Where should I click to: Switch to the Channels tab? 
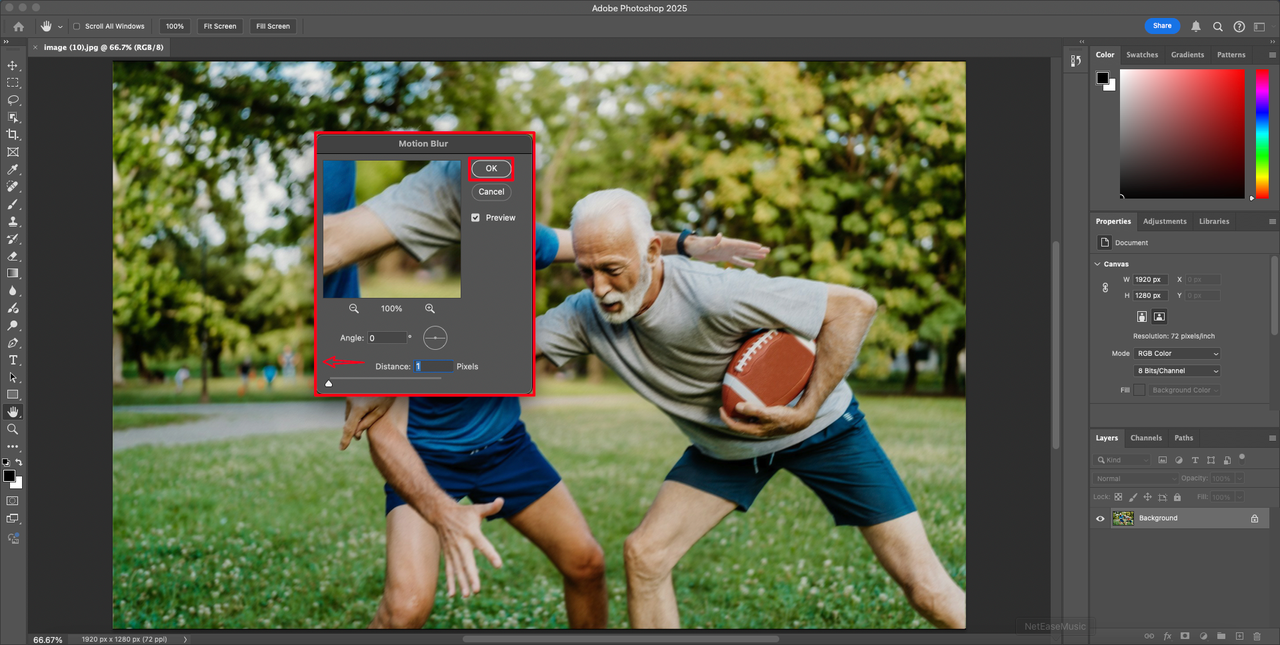(x=1146, y=438)
